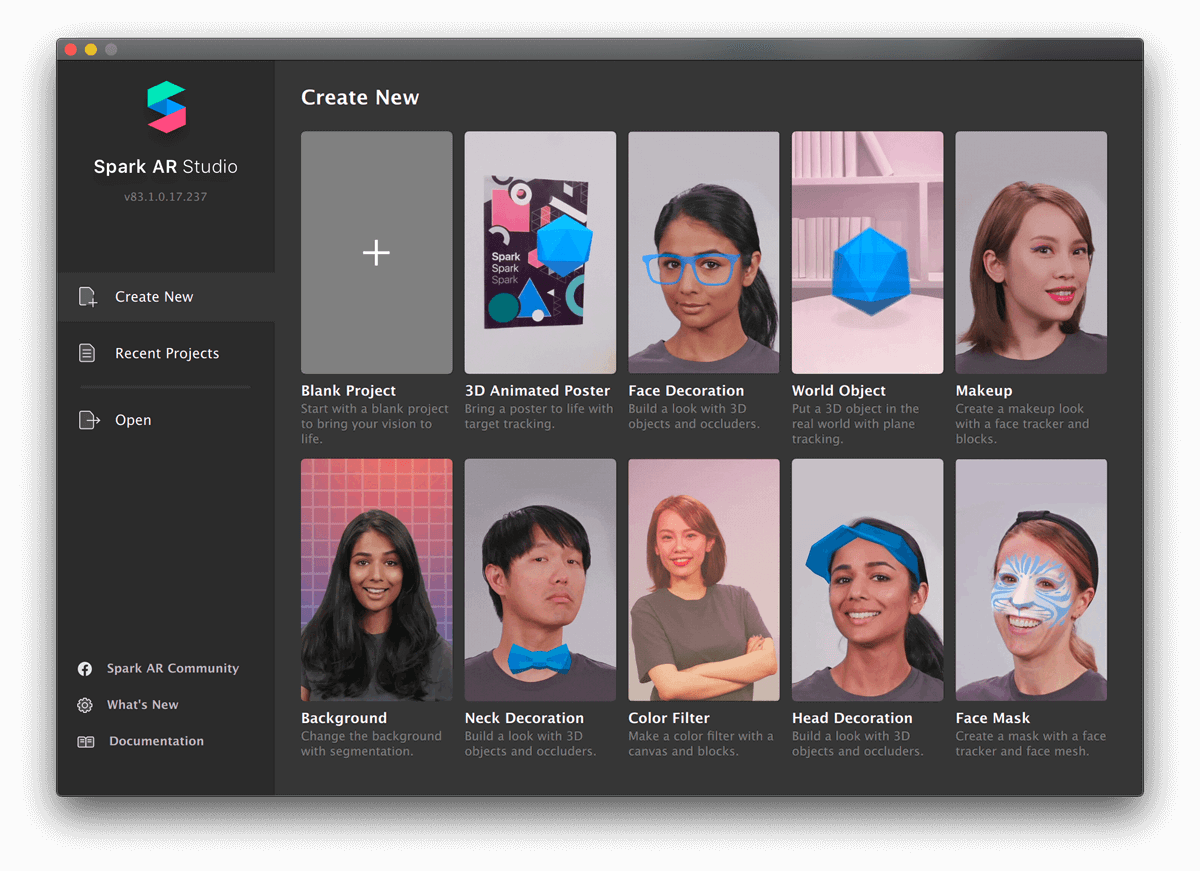Select the 3D Animated Poster template thumbnail
The height and width of the screenshot is (871, 1200).
(540, 253)
